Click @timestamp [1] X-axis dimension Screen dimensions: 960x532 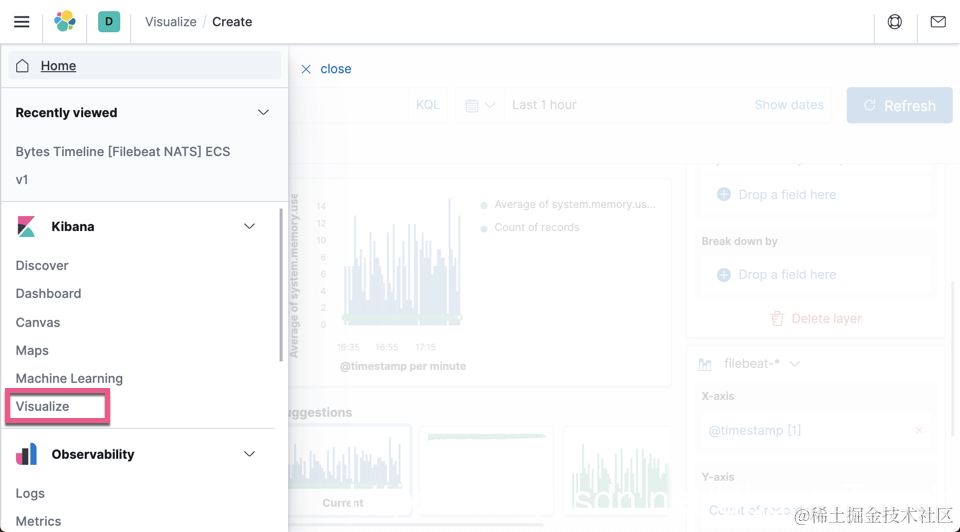pyautogui.click(x=754, y=430)
